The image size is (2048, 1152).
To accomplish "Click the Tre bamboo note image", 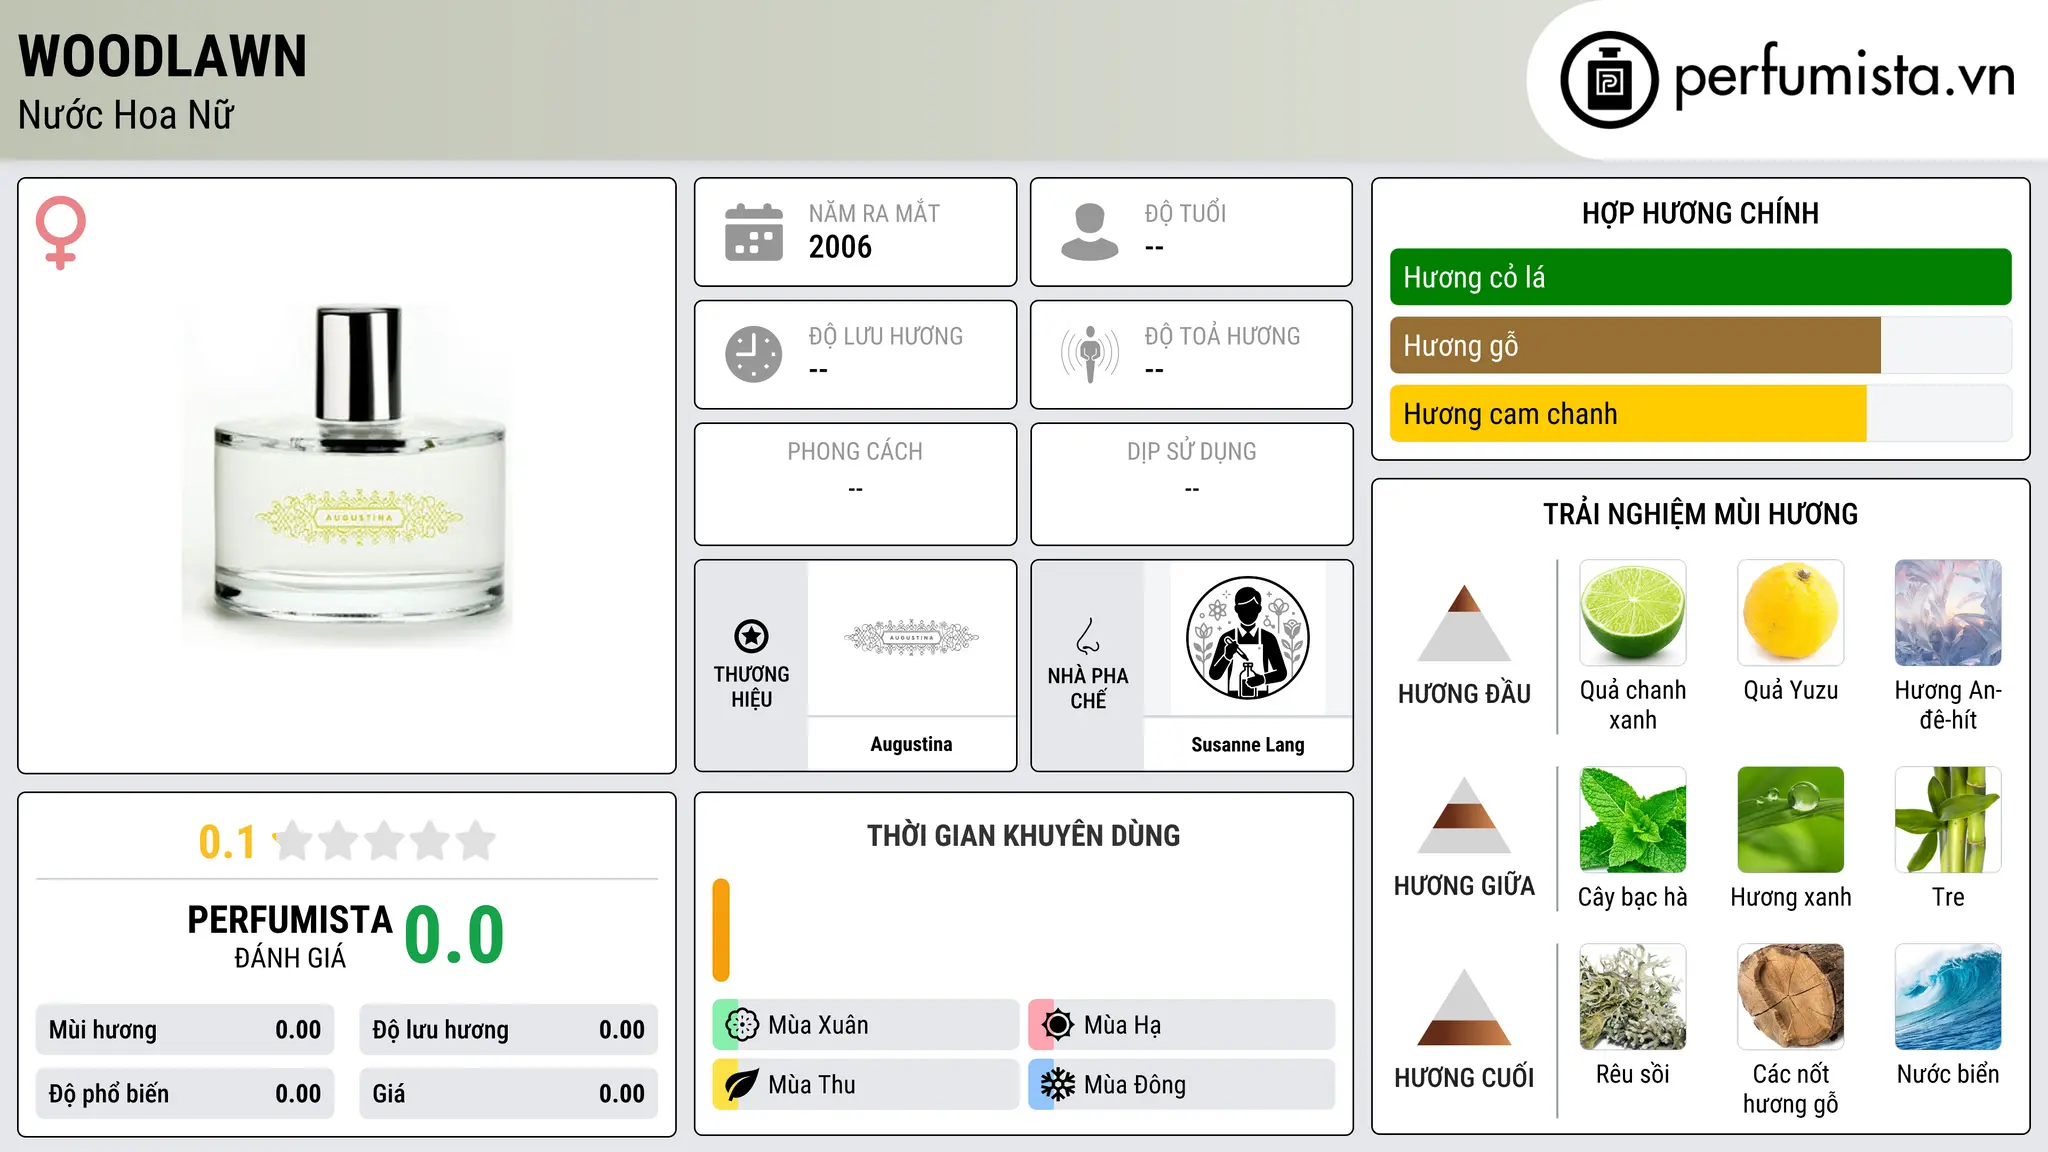I will click(x=1948, y=820).
